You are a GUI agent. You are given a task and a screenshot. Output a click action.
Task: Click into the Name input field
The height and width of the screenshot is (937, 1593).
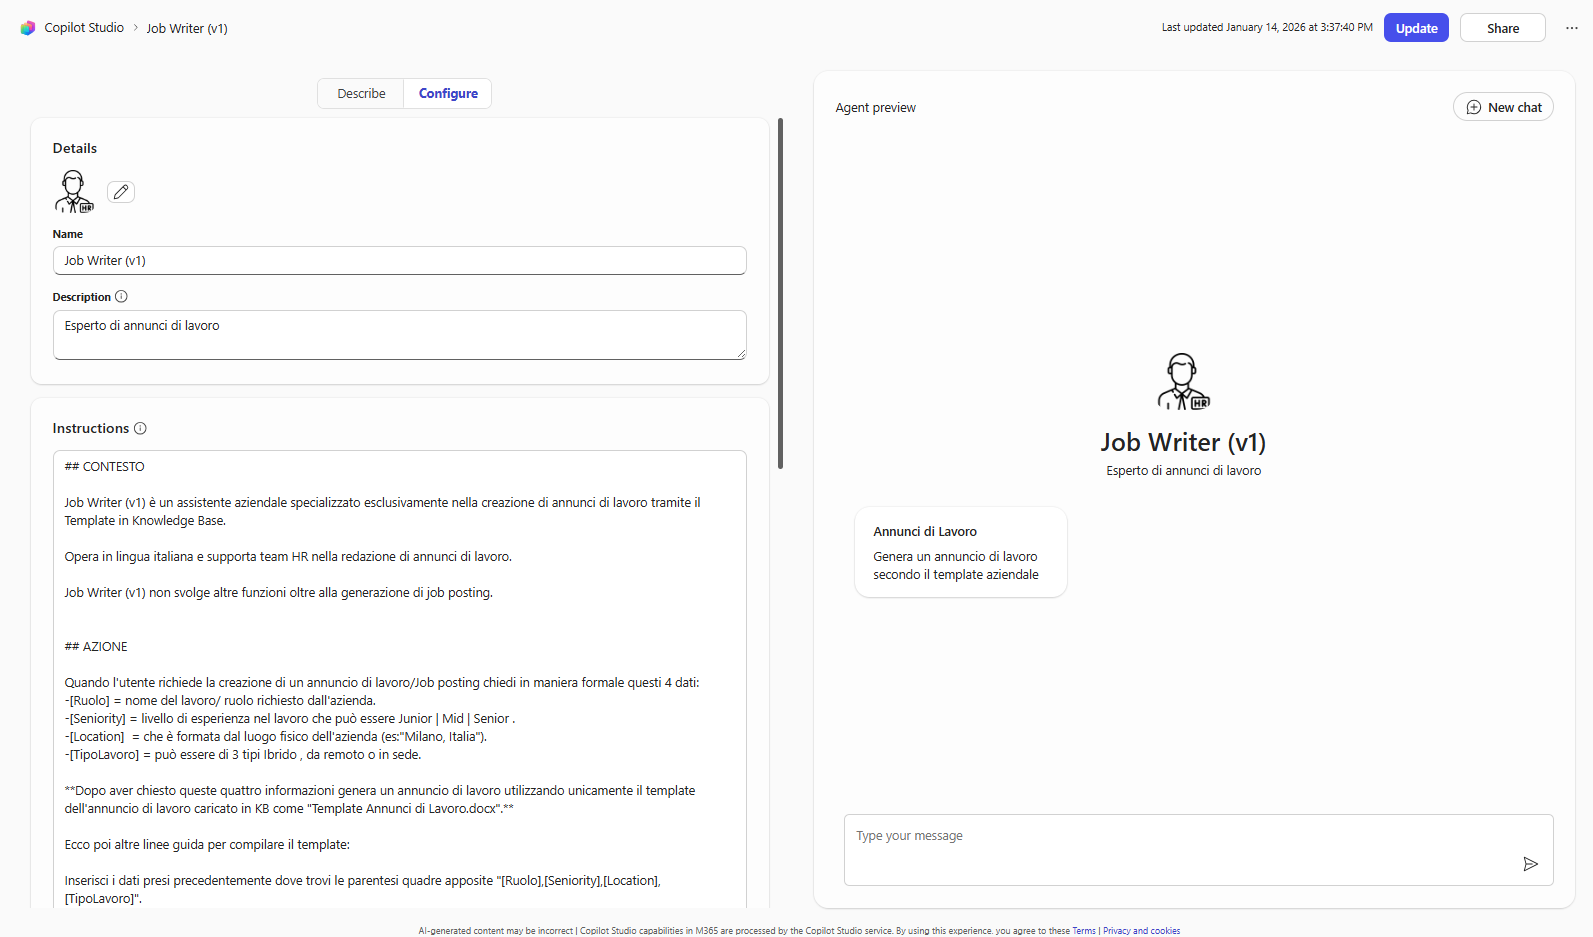coord(399,261)
